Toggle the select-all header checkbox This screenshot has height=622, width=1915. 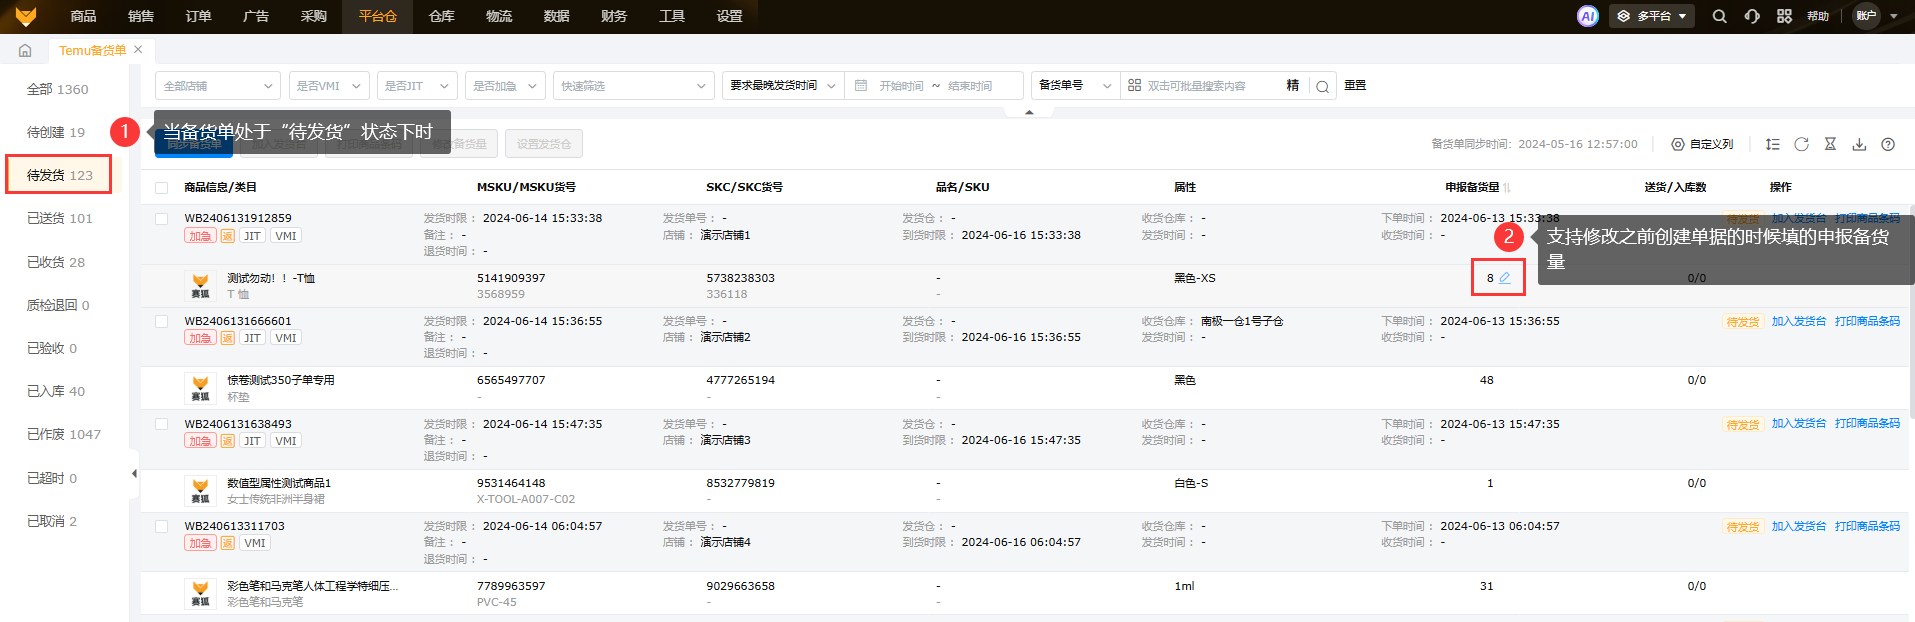click(161, 188)
